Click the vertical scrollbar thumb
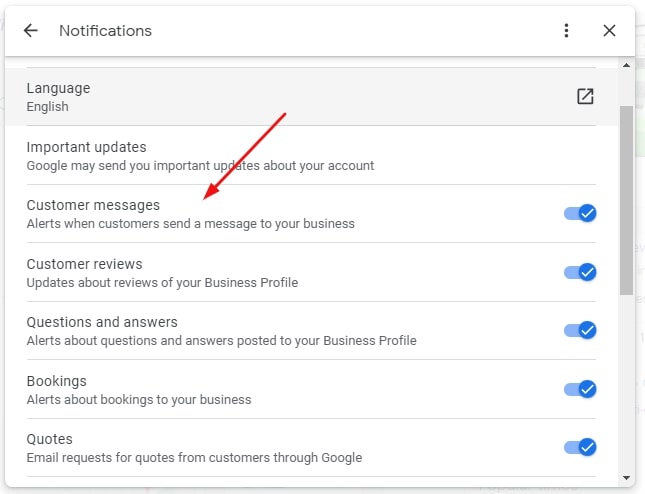This screenshot has width=645, height=494. (x=626, y=200)
